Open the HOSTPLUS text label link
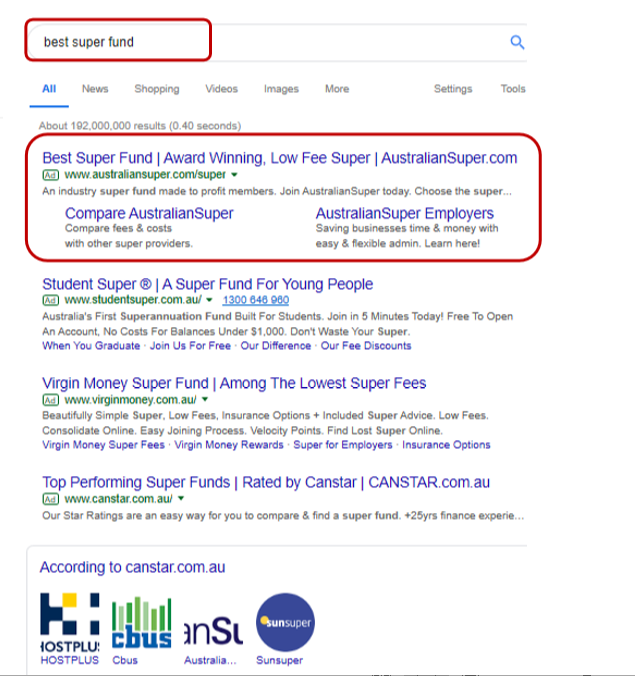The image size is (635, 676). point(70,660)
